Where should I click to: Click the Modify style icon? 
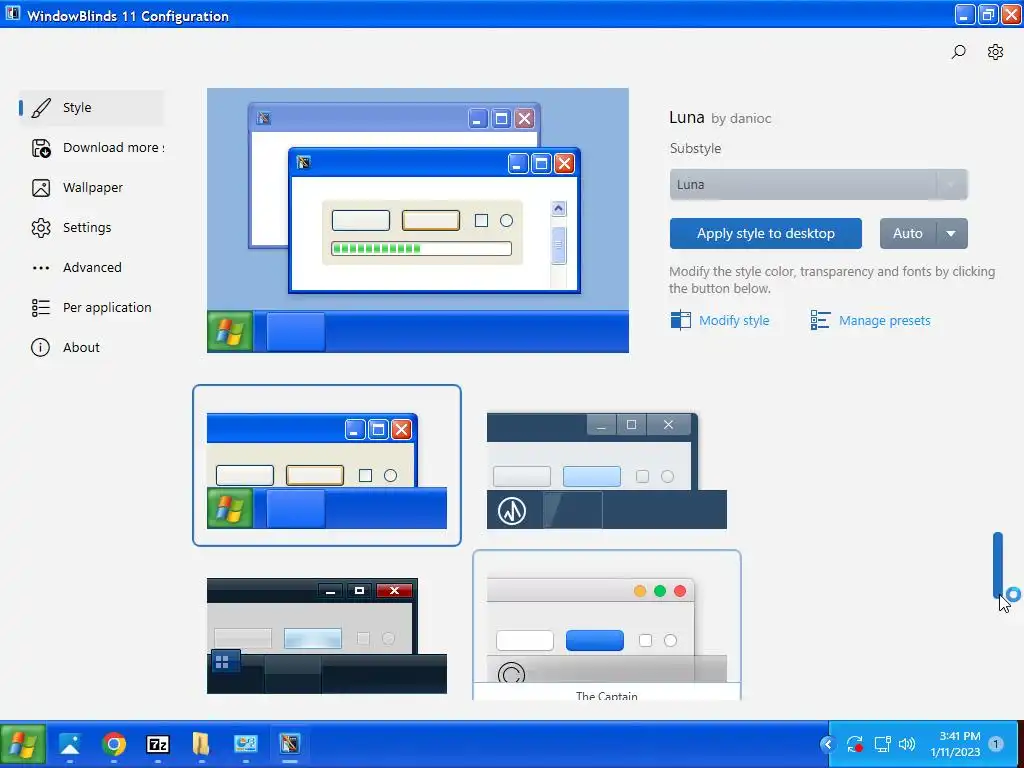(680, 320)
